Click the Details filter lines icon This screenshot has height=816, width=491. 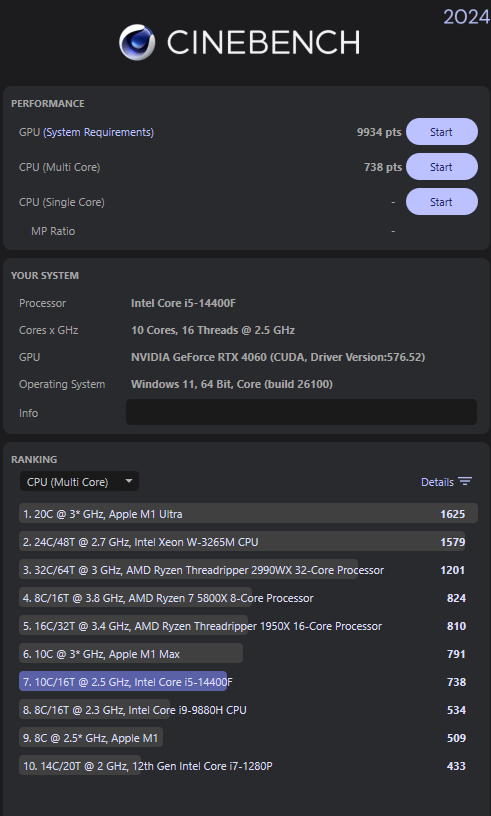(465, 481)
